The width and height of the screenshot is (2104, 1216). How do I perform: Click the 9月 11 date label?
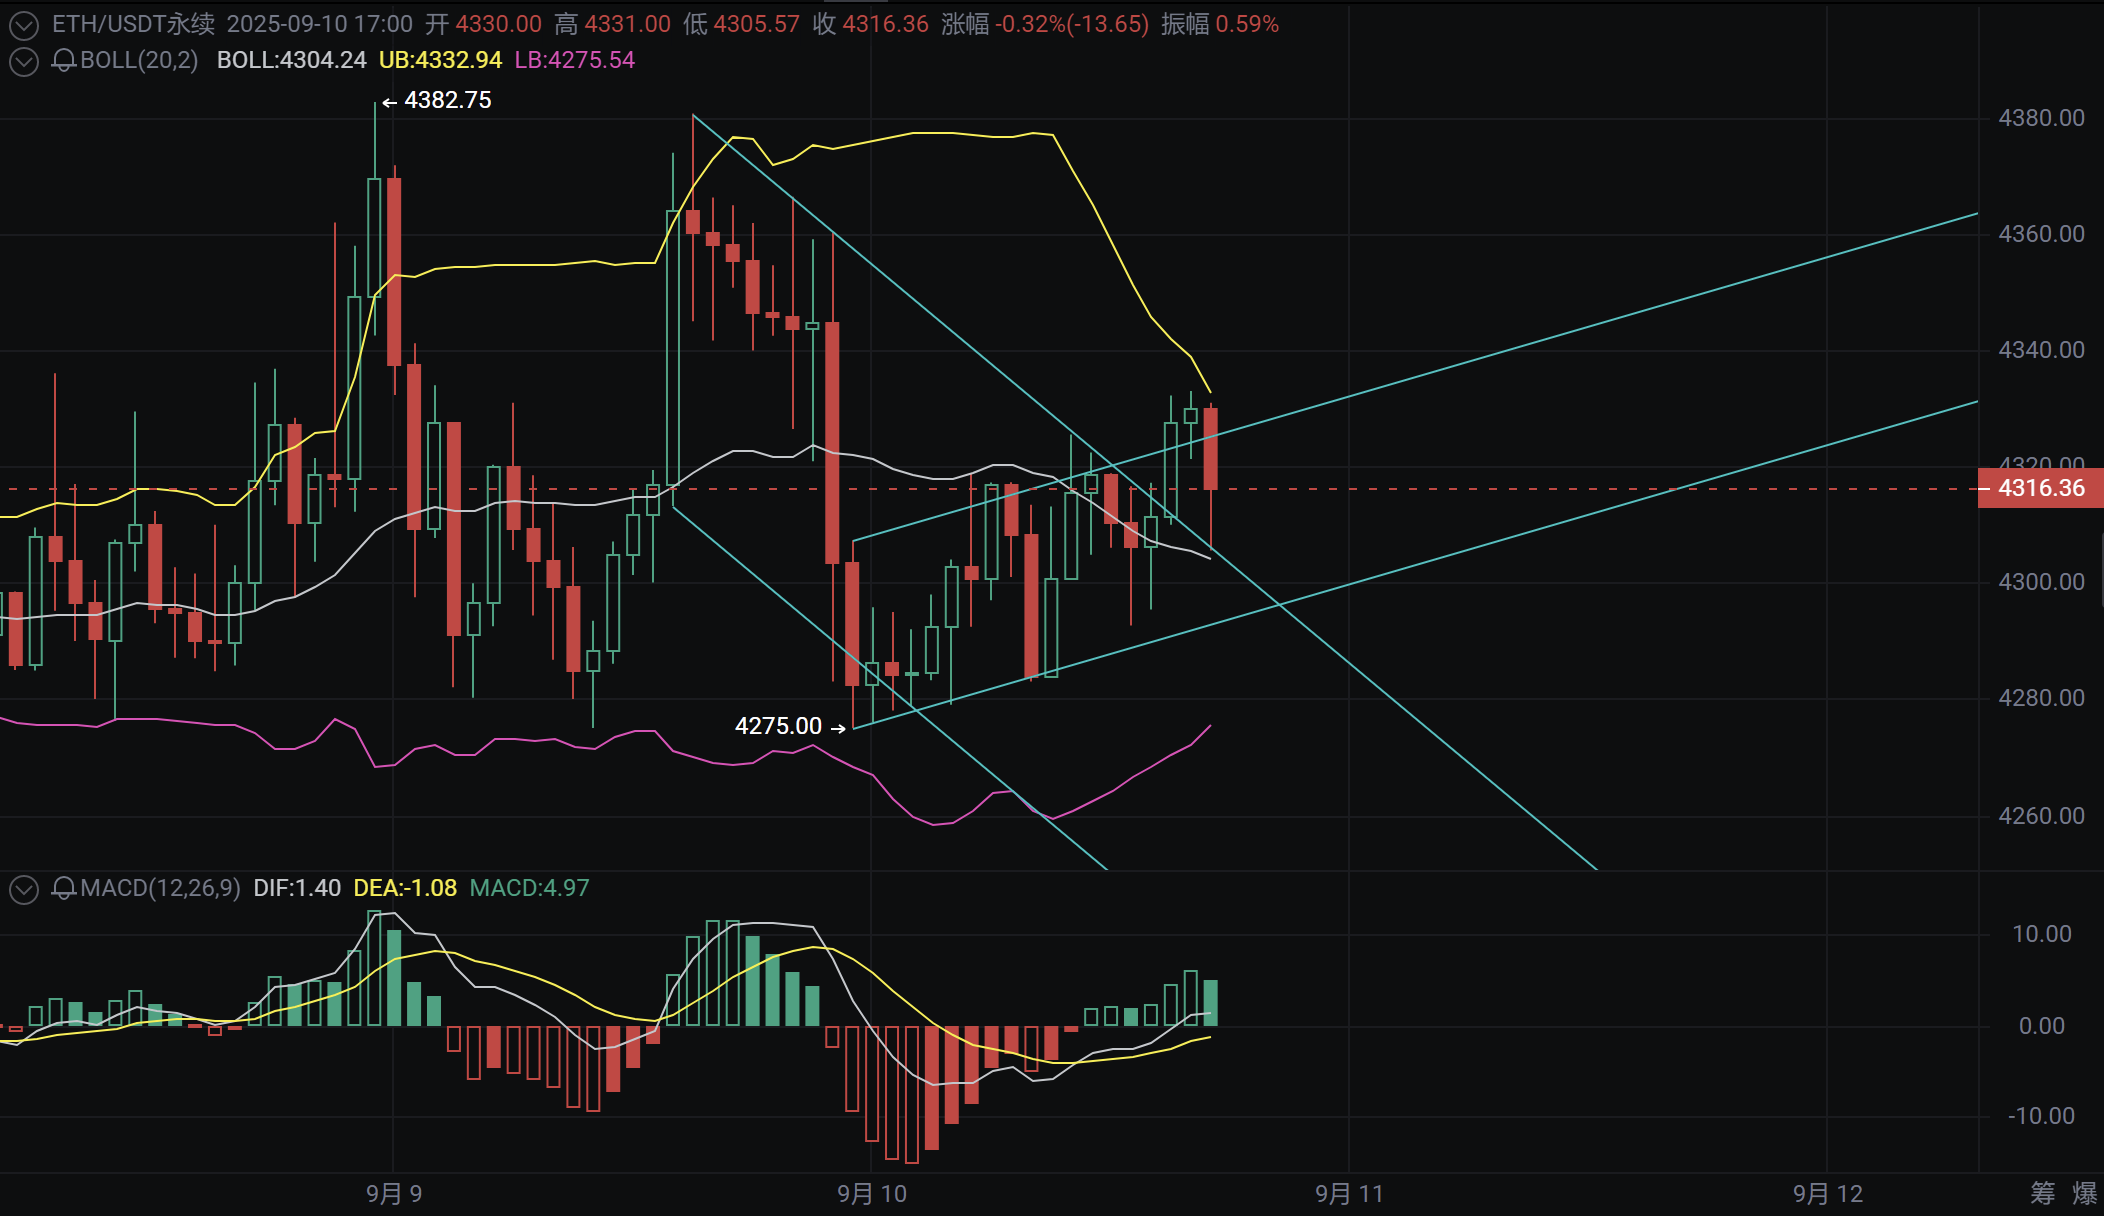pyautogui.click(x=1349, y=1194)
